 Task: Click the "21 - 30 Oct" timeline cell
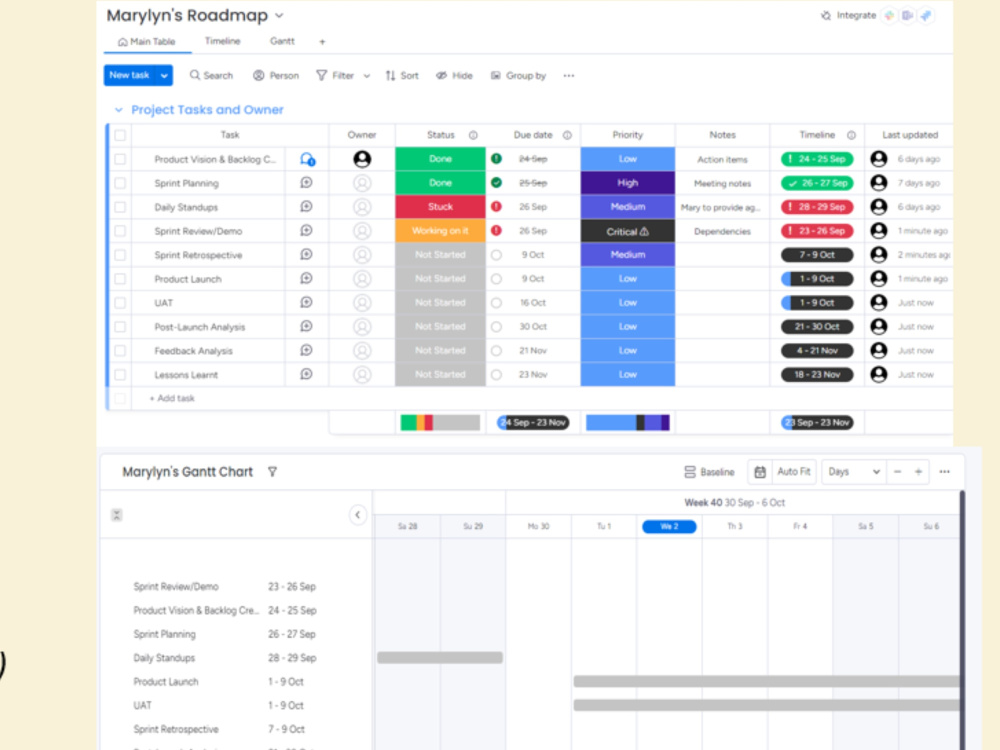tap(817, 327)
